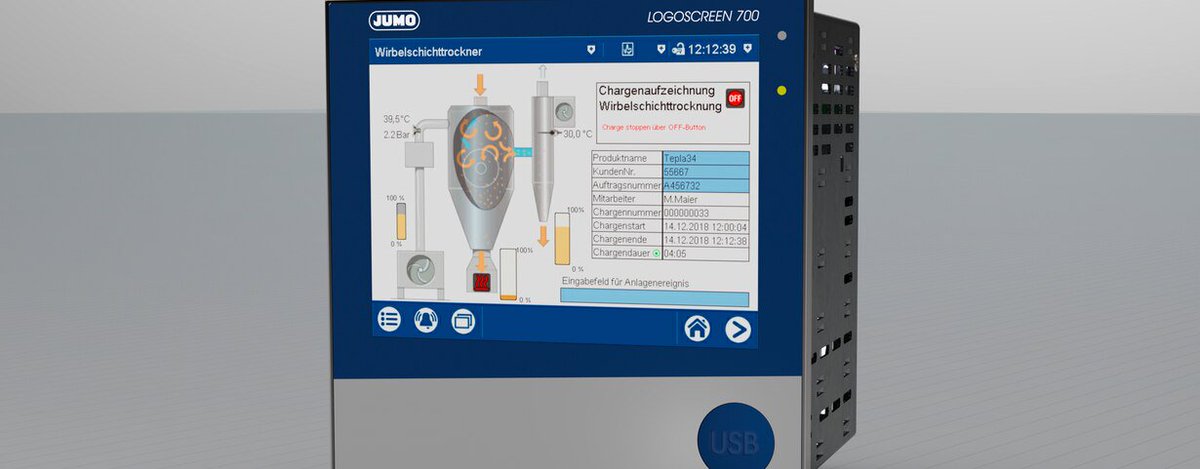Go to the next screen arrow
Image resolution: width=1200 pixels, height=469 pixels.
coord(738,329)
